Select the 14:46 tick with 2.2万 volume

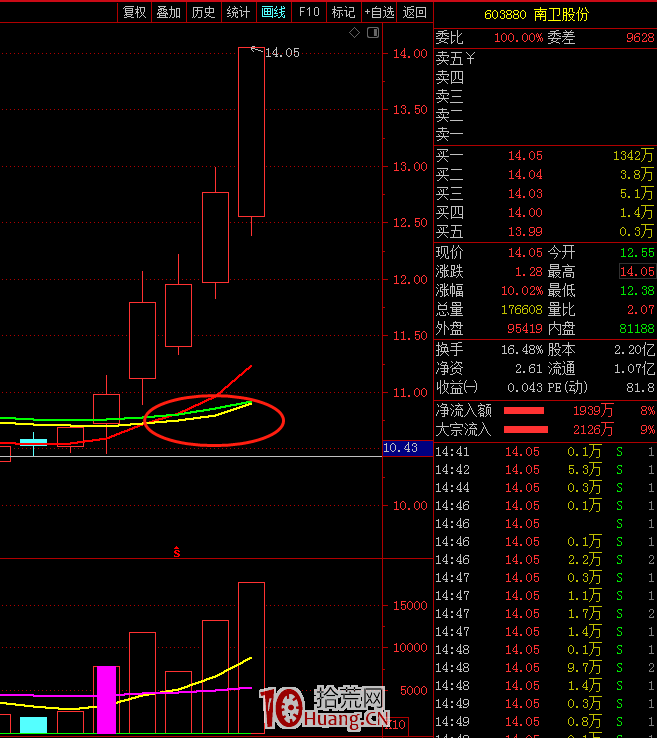[545, 560]
